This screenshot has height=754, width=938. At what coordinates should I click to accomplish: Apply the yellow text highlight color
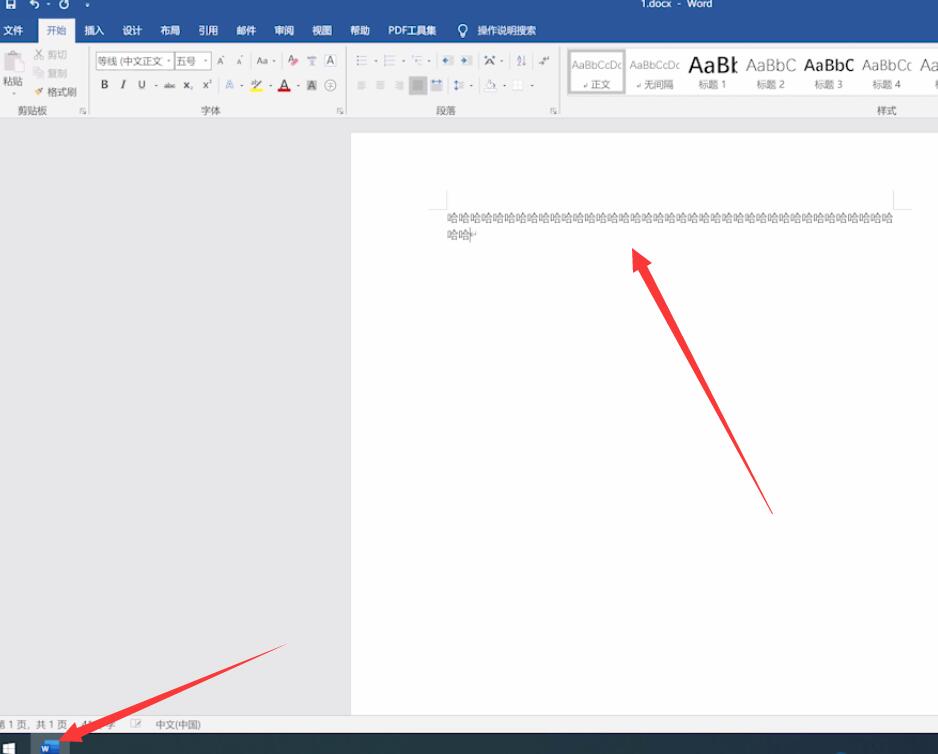tap(257, 86)
